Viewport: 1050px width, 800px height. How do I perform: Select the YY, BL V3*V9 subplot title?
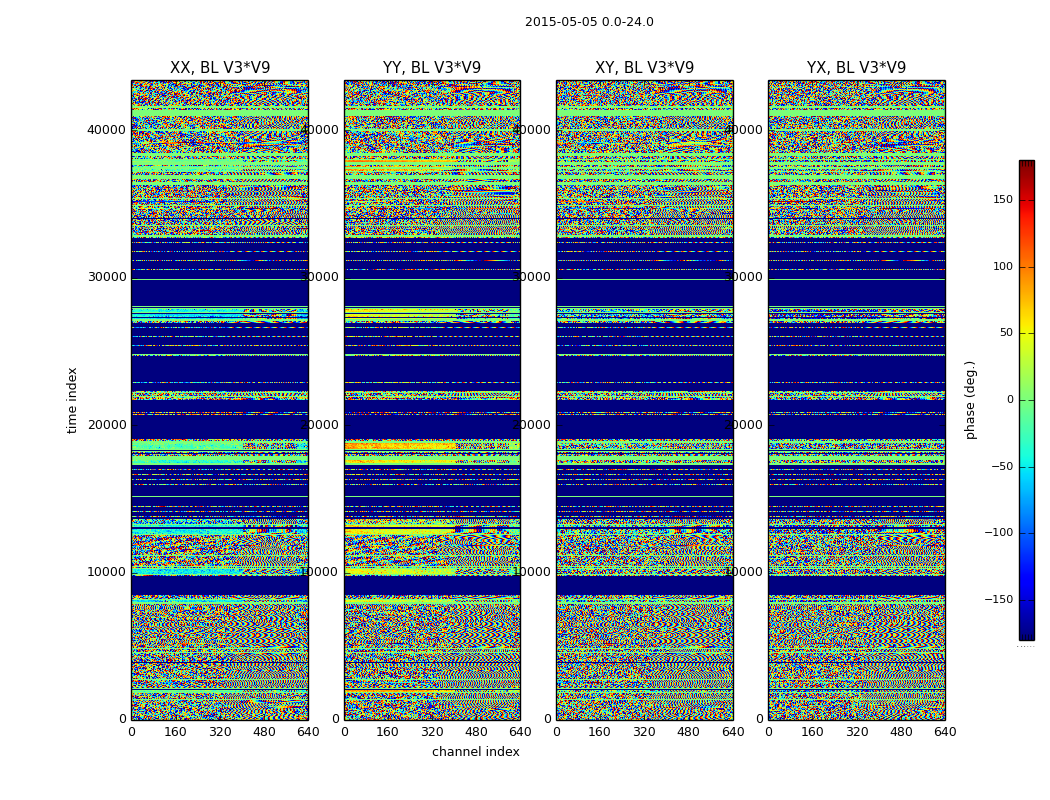point(432,68)
